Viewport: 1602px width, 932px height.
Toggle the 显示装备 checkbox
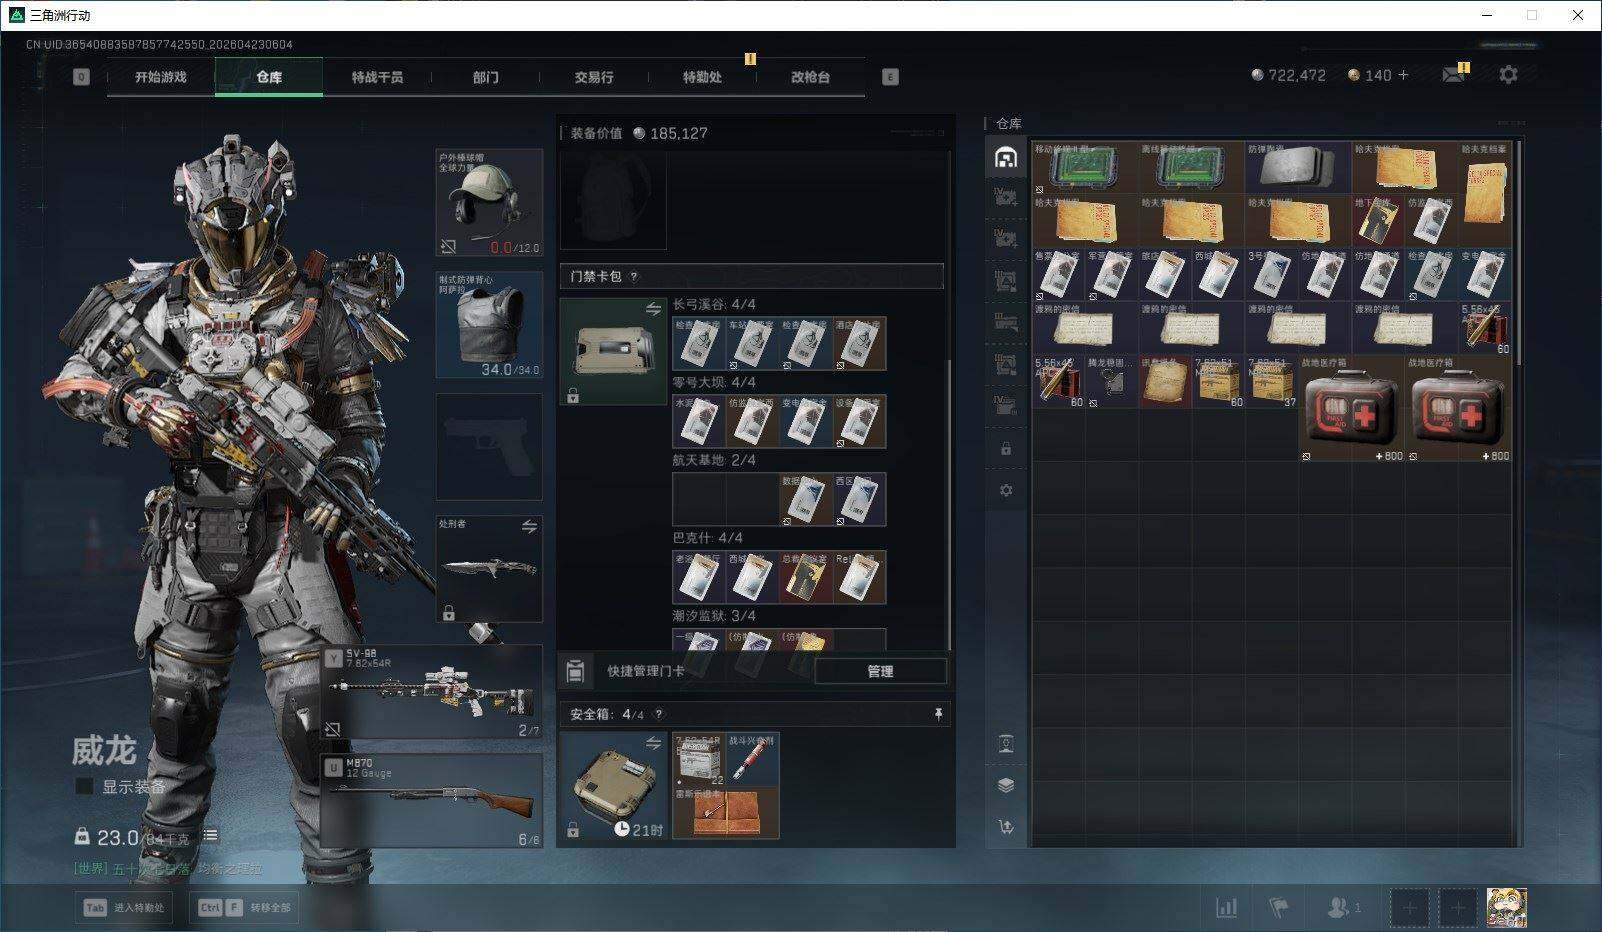point(85,787)
